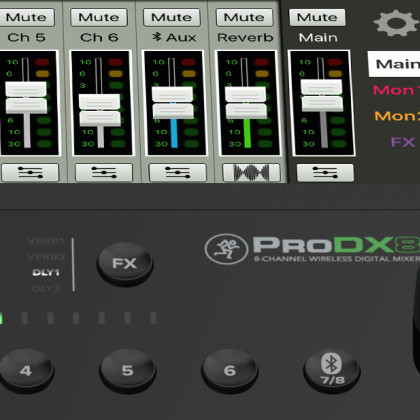Click the Ch 6 upper fader cap

point(99,102)
